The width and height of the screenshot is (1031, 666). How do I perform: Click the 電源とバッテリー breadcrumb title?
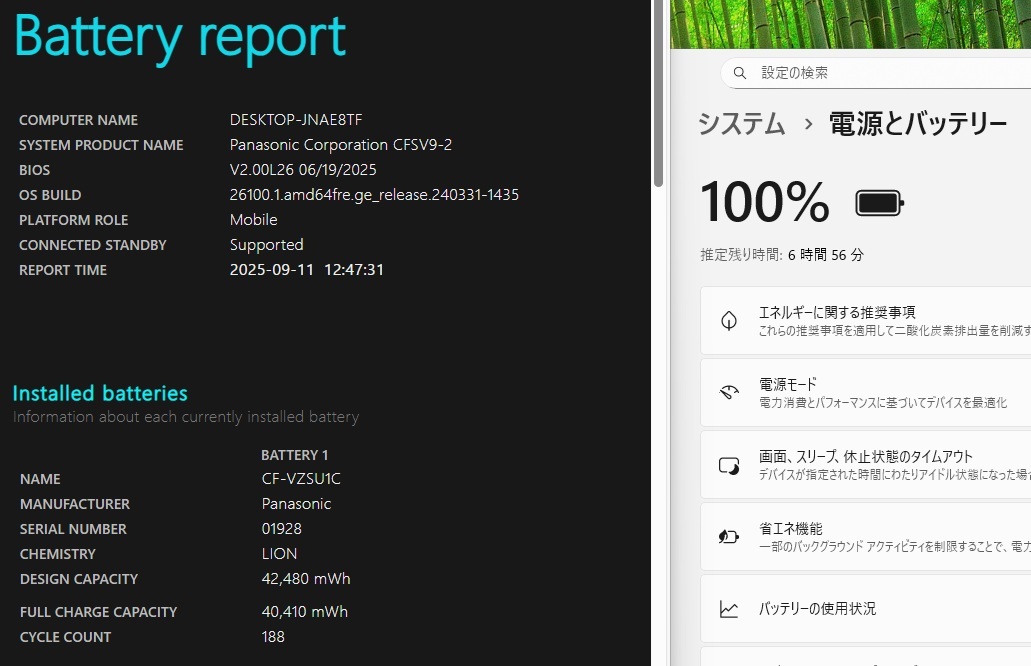(918, 124)
